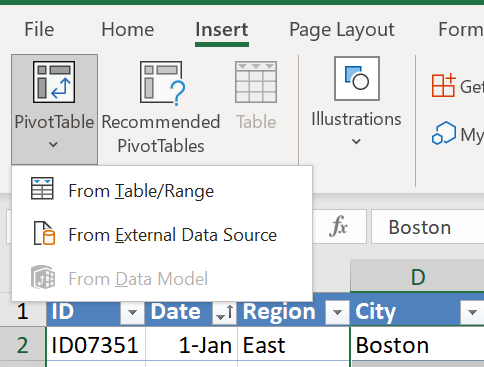484x367 pixels.
Task: Click the Boston cell in row 2
Action: 418,345
